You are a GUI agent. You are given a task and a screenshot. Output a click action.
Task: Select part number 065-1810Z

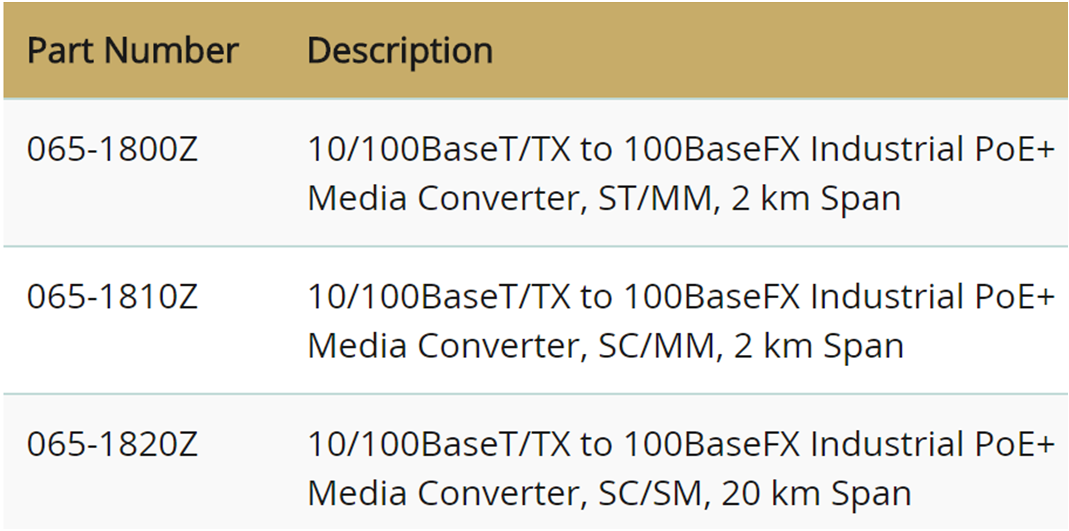(112, 297)
